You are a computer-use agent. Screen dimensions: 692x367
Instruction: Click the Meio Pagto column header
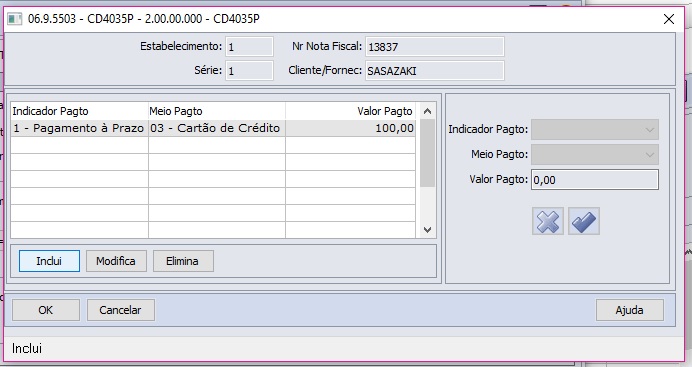pyautogui.click(x=217, y=111)
